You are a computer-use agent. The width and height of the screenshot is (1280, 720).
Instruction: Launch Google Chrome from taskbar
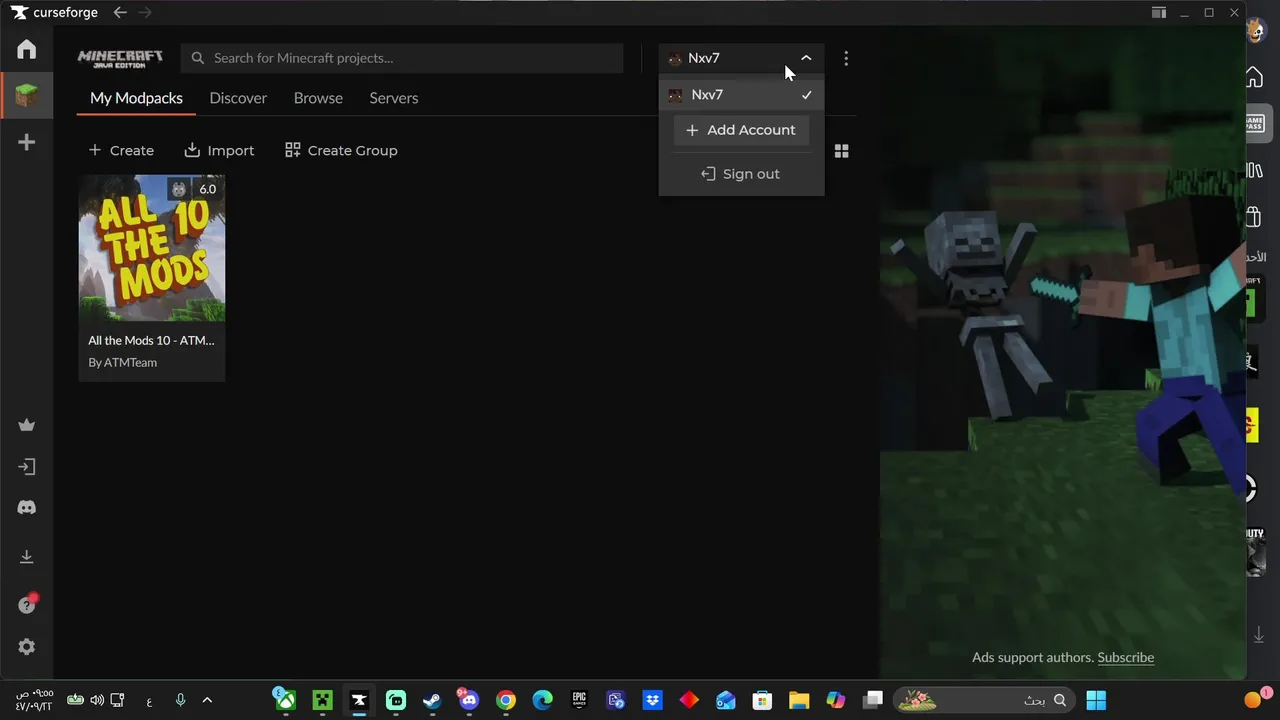[x=506, y=700]
